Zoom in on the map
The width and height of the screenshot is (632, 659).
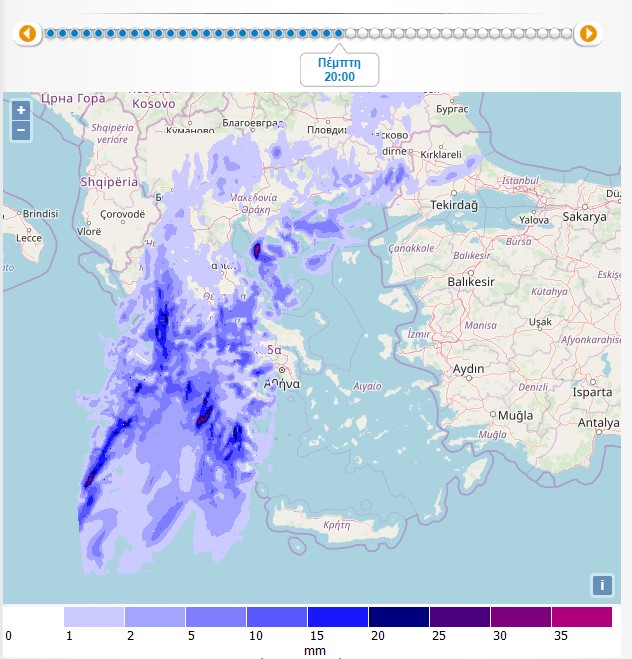(x=21, y=110)
